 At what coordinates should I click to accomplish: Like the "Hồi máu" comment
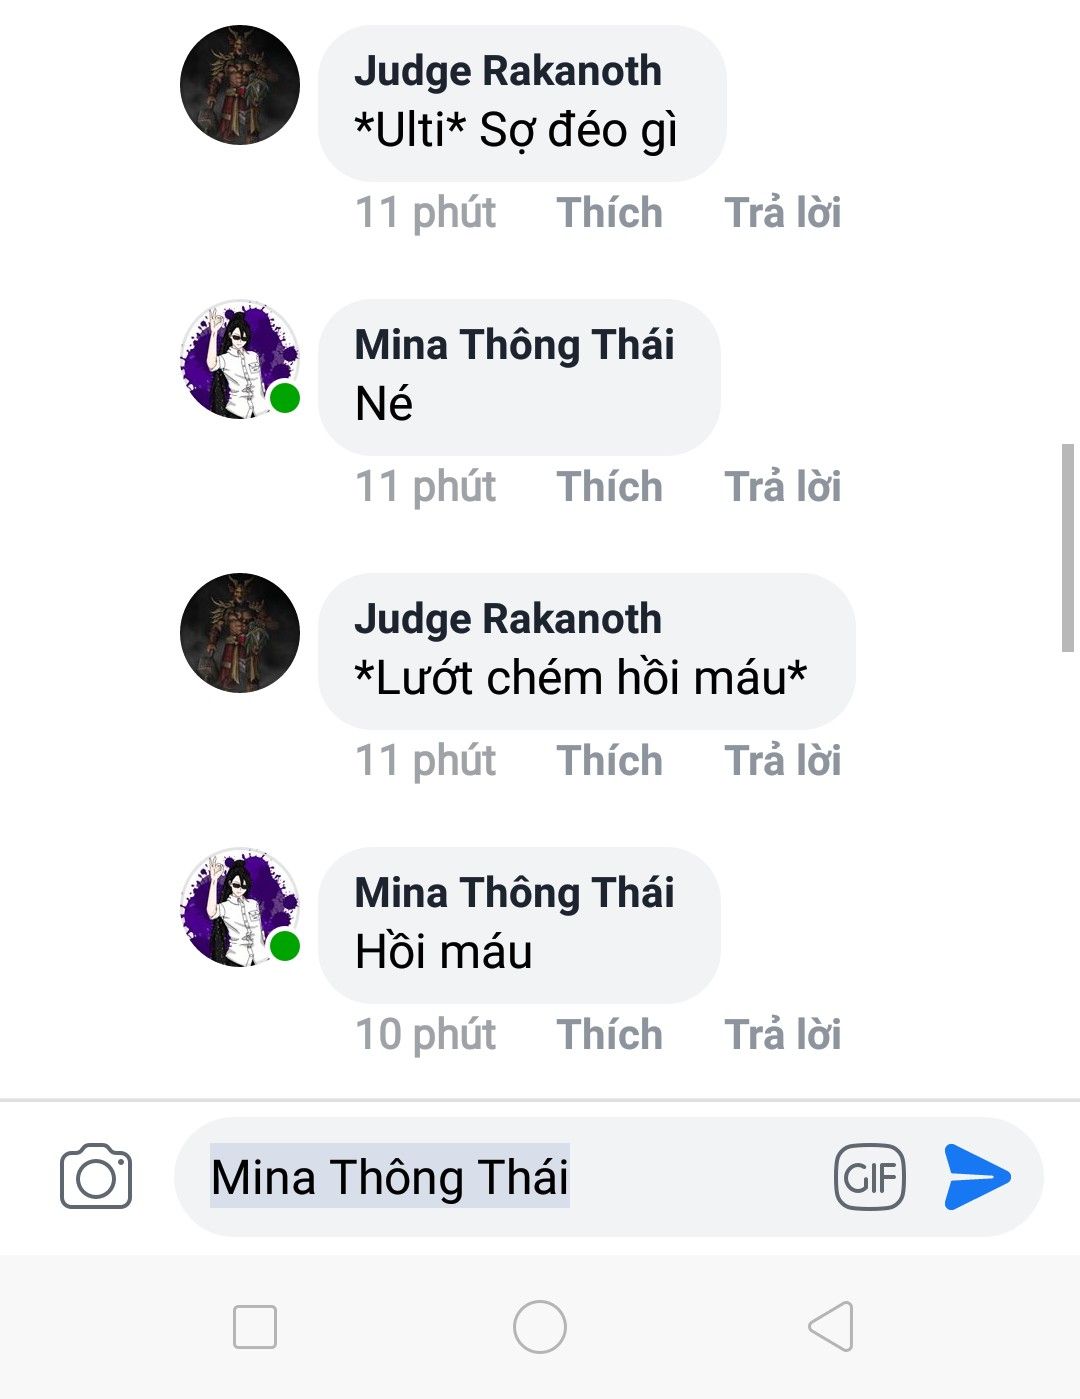[x=609, y=1035]
